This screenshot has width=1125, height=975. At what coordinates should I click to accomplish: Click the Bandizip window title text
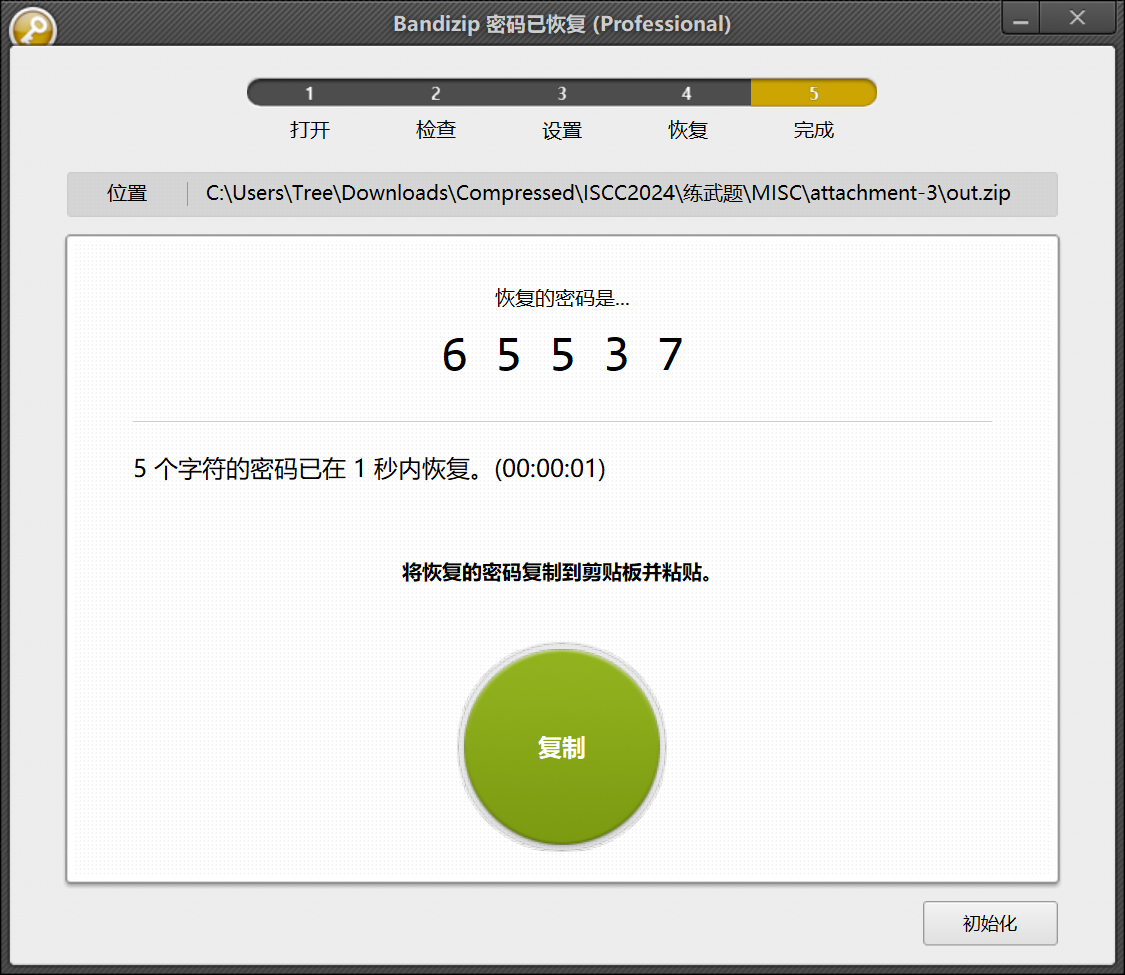(x=561, y=24)
